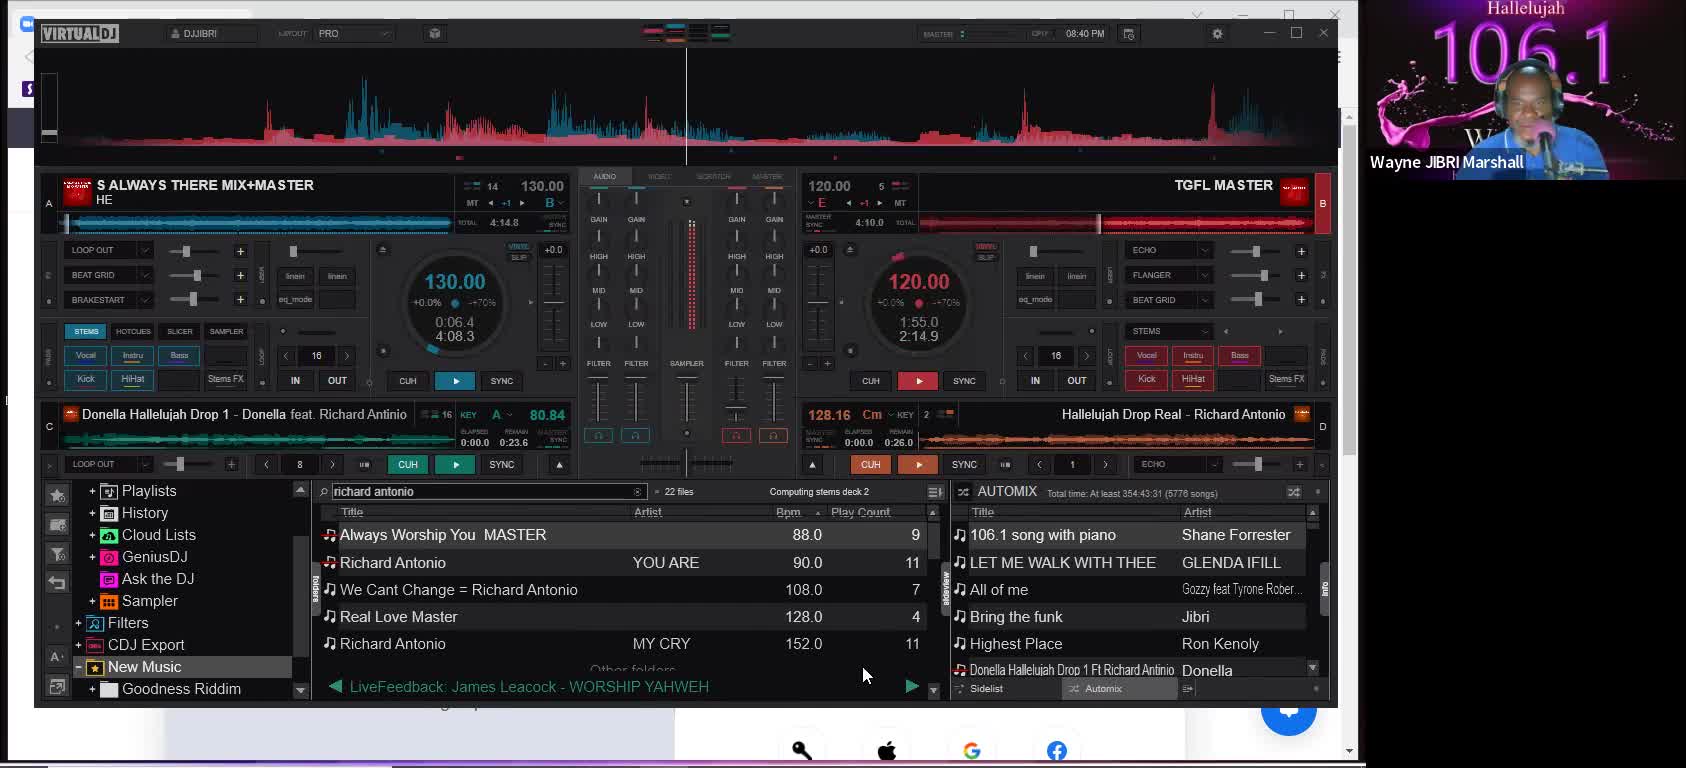Screen dimensions: 1686x768
Task: Toggle left headphone cue button on mixer
Action: (x=598, y=436)
